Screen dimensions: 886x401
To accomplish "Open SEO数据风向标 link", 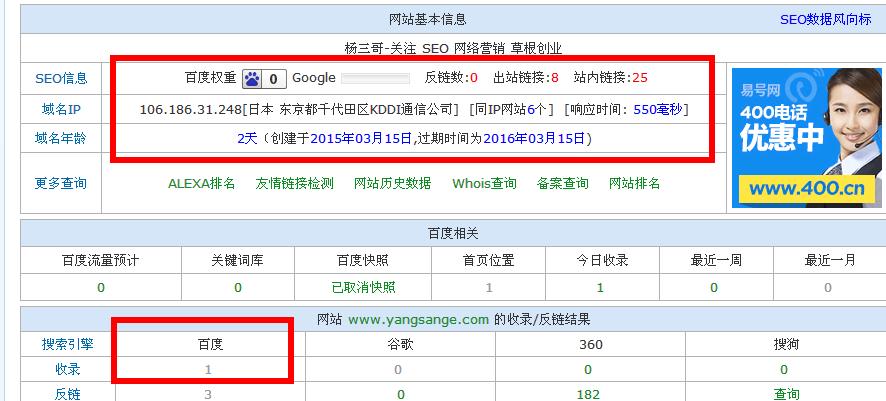I will [x=826, y=19].
